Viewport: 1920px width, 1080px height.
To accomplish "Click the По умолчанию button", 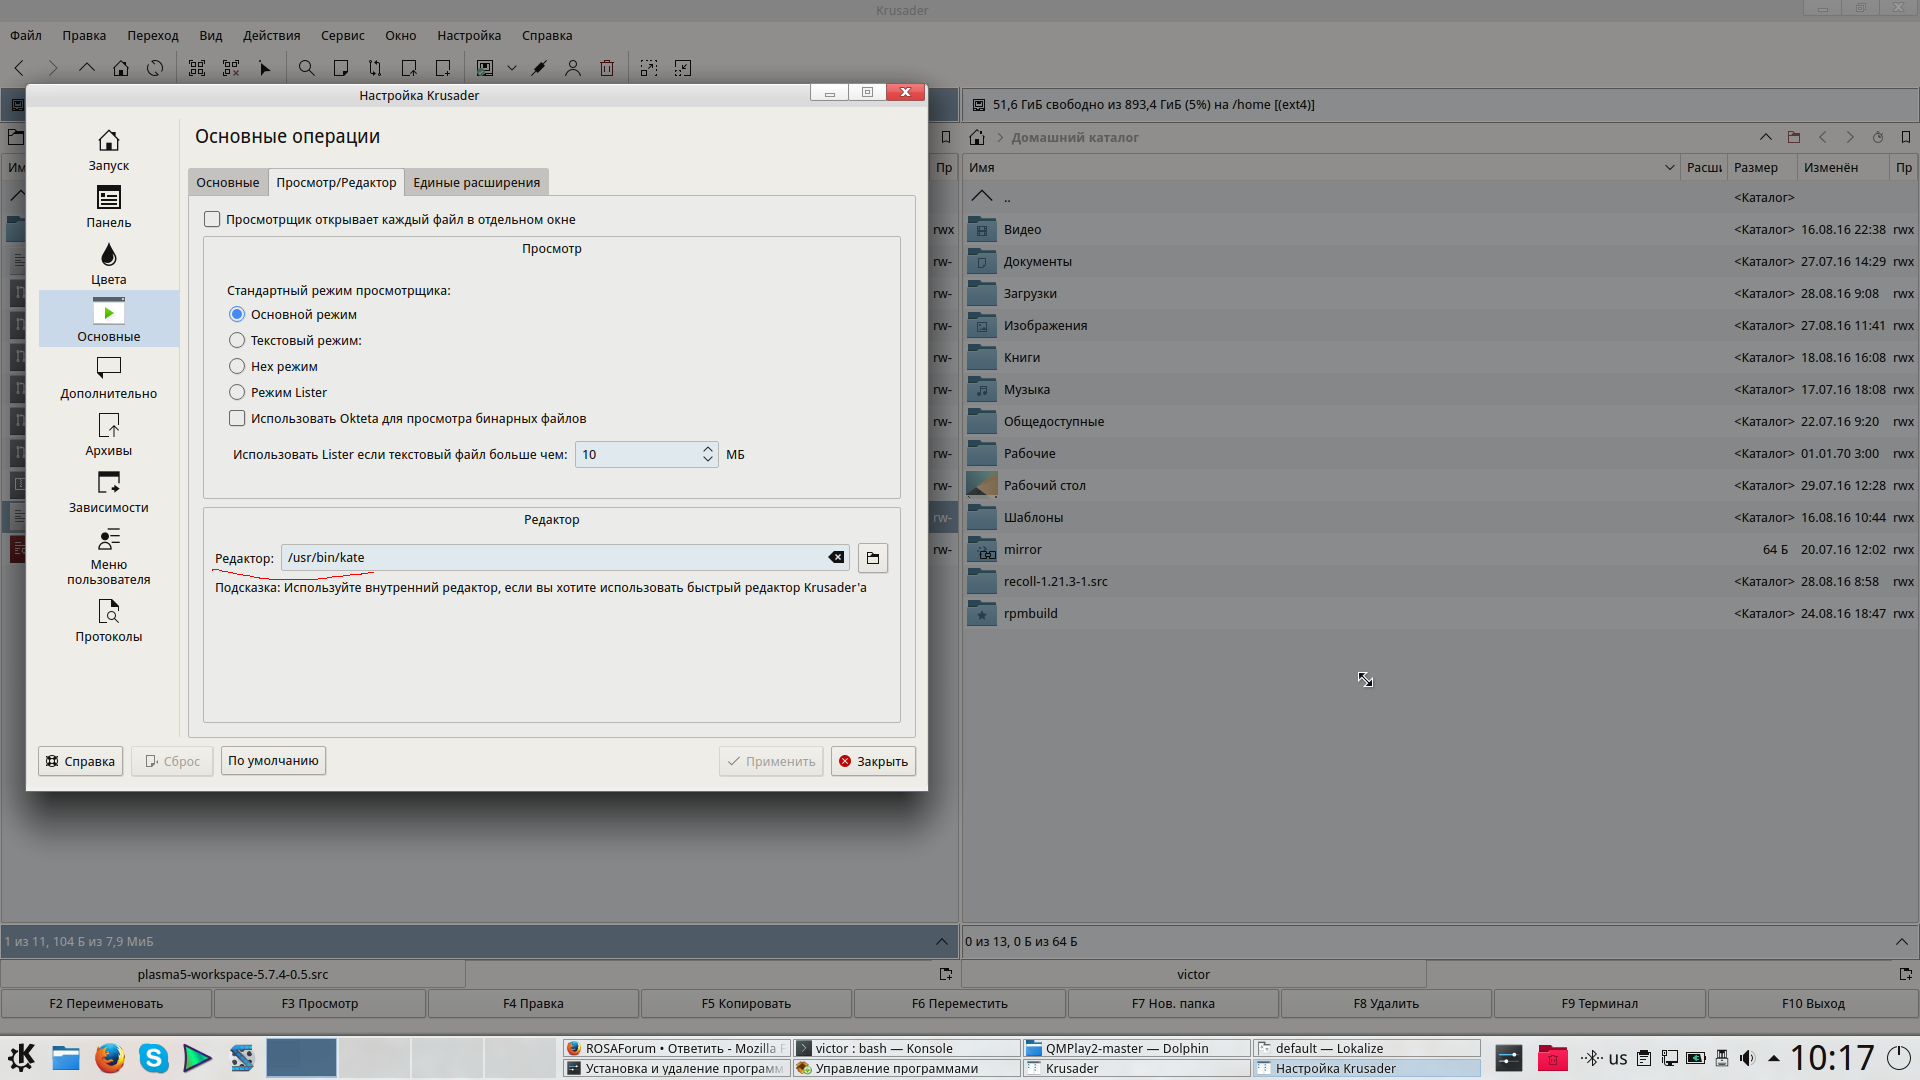I will (x=273, y=761).
